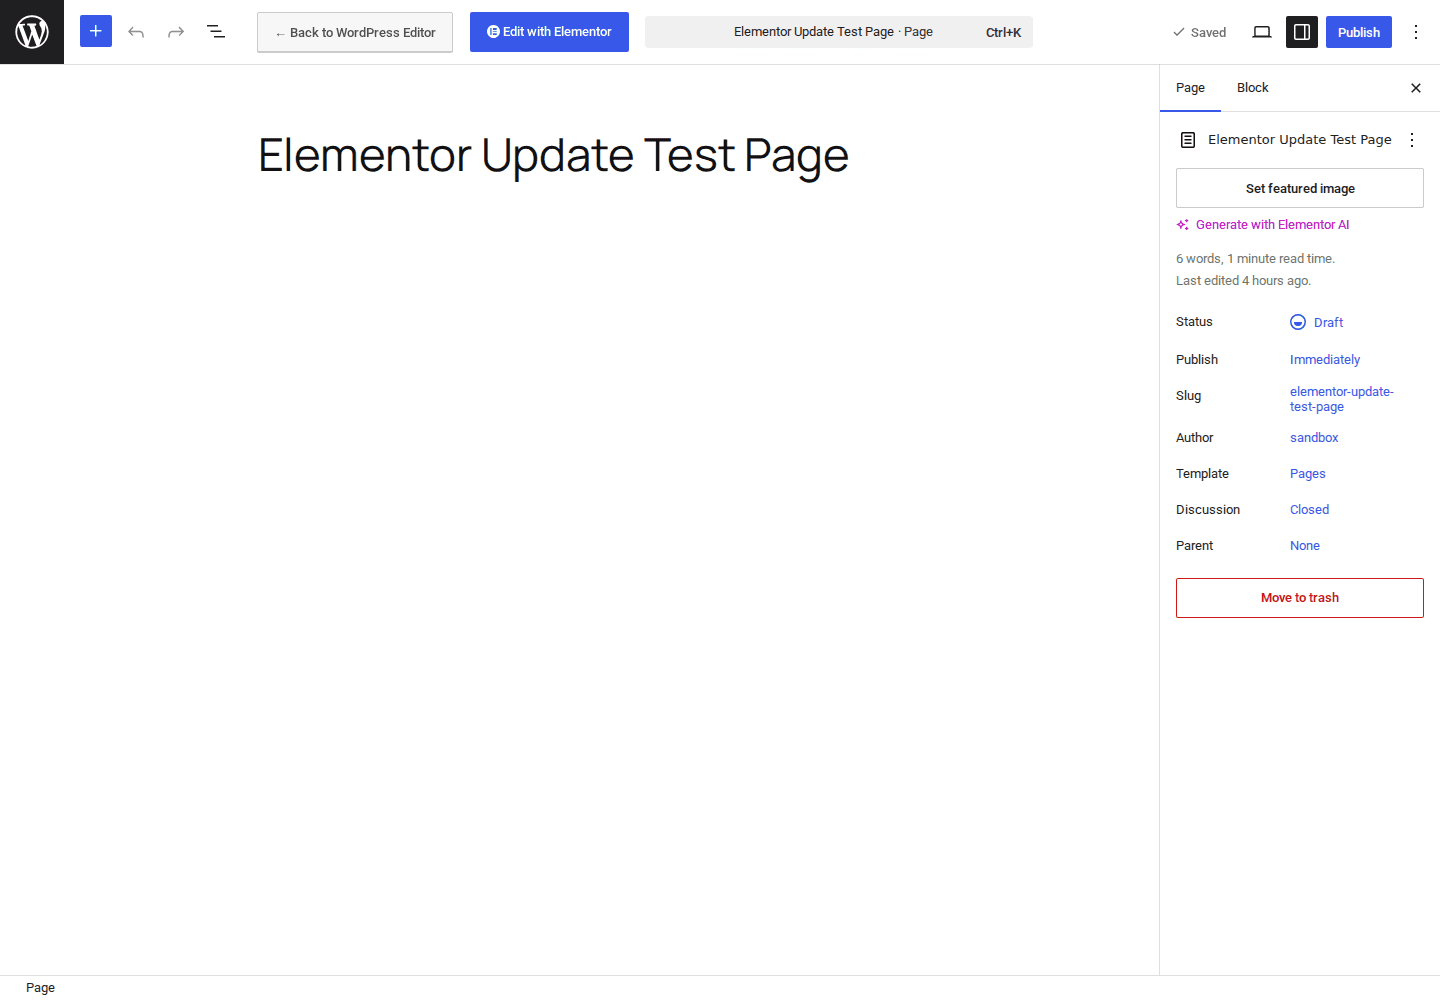The image size is (1440, 1000).
Task: Click the Last edited 4 hours ago text
Action: coord(1243,281)
